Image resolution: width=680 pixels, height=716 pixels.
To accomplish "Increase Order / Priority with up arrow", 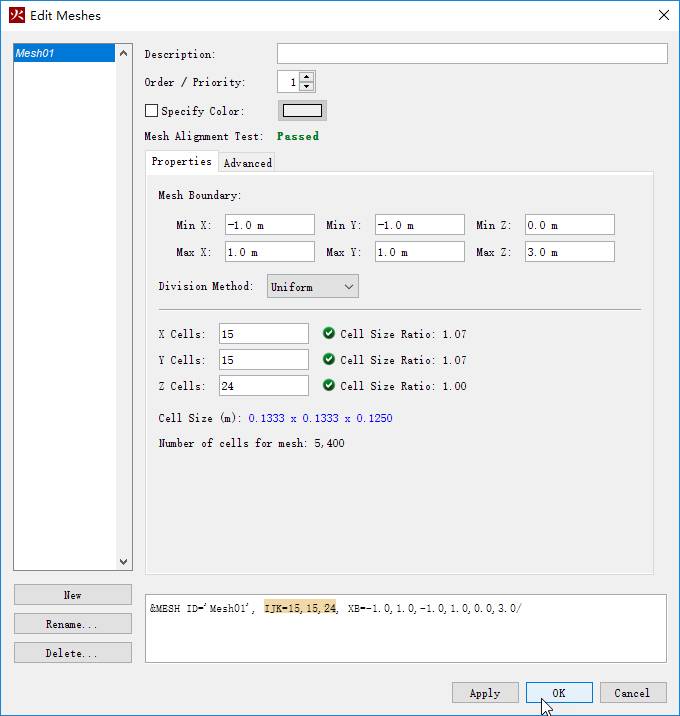I will [x=306, y=77].
